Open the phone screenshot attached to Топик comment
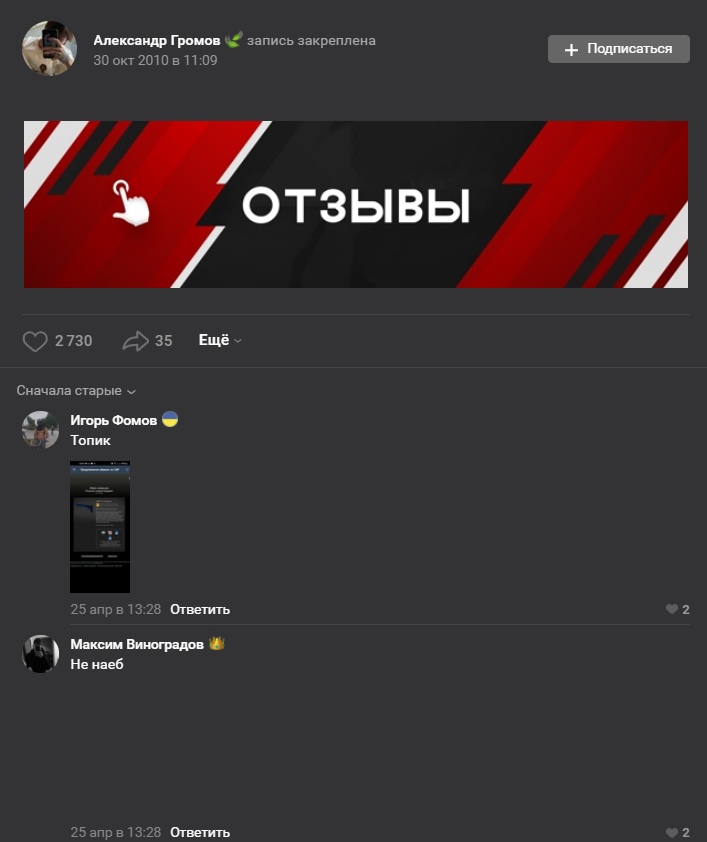The image size is (707, 842). tap(100, 527)
